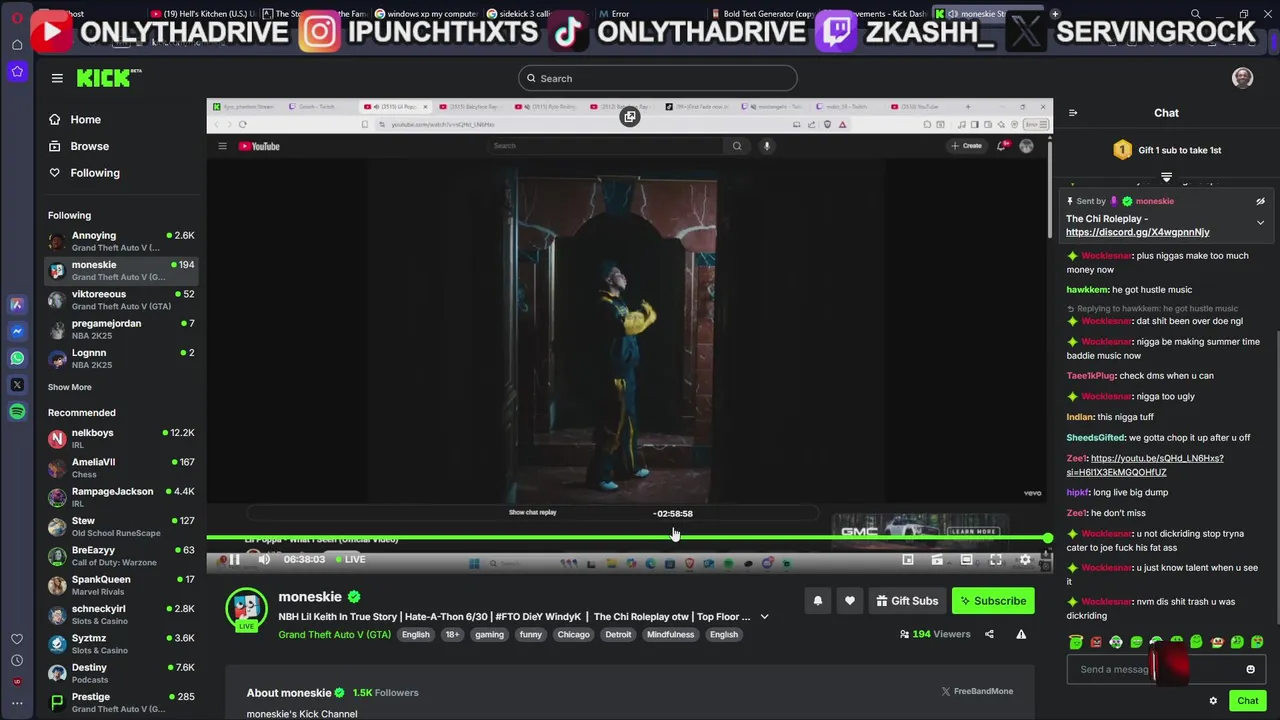The height and width of the screenshot is (720, 1280).
Task: Open Opera sidebar Spotify icon
Action: point(17,412)
